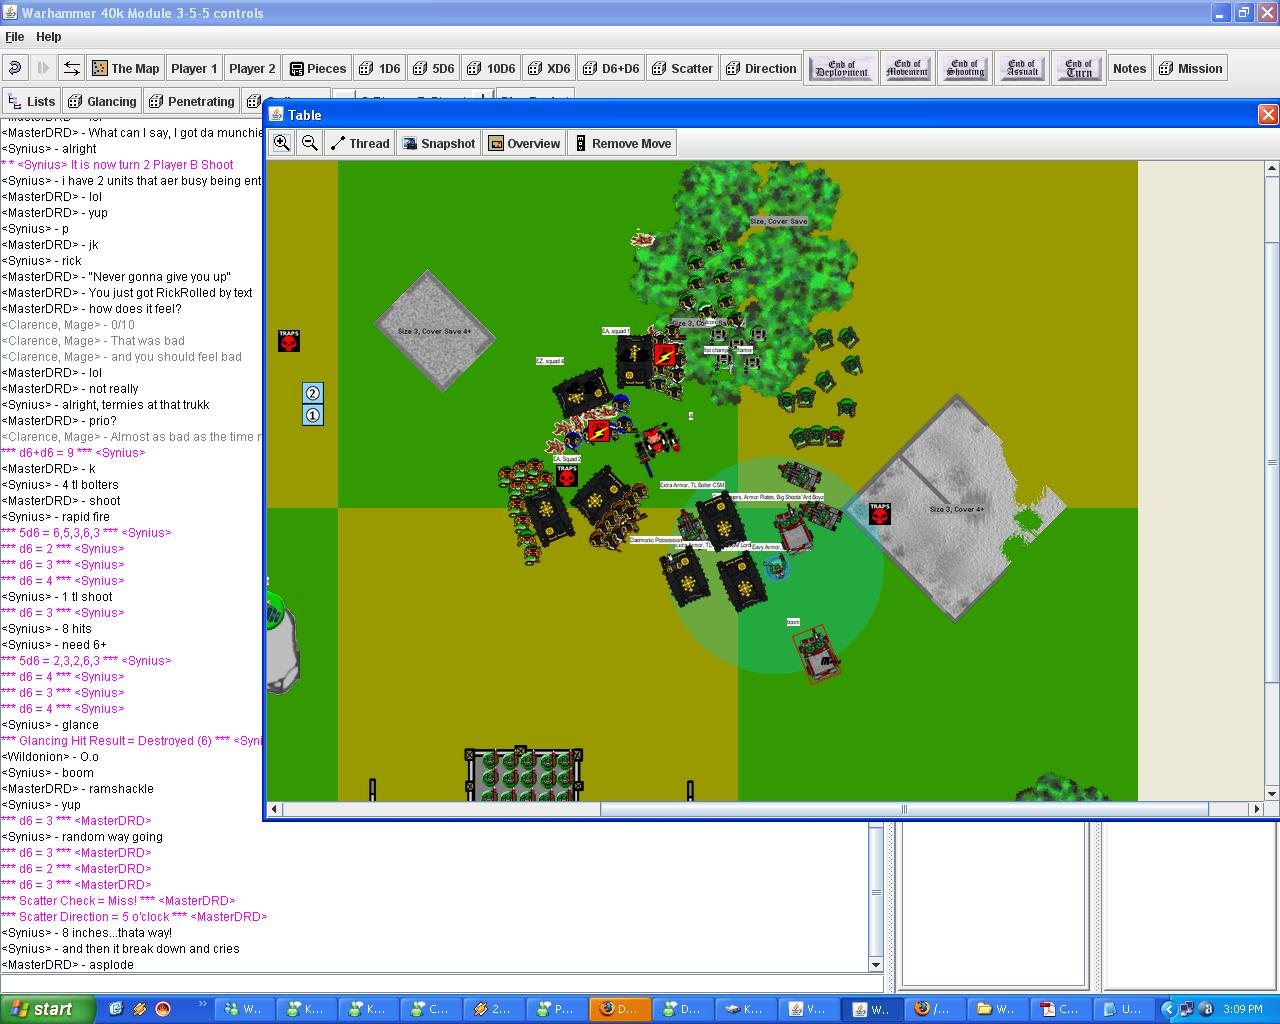
Task: Roll on the Glancing table
Action: coord(102,101)
